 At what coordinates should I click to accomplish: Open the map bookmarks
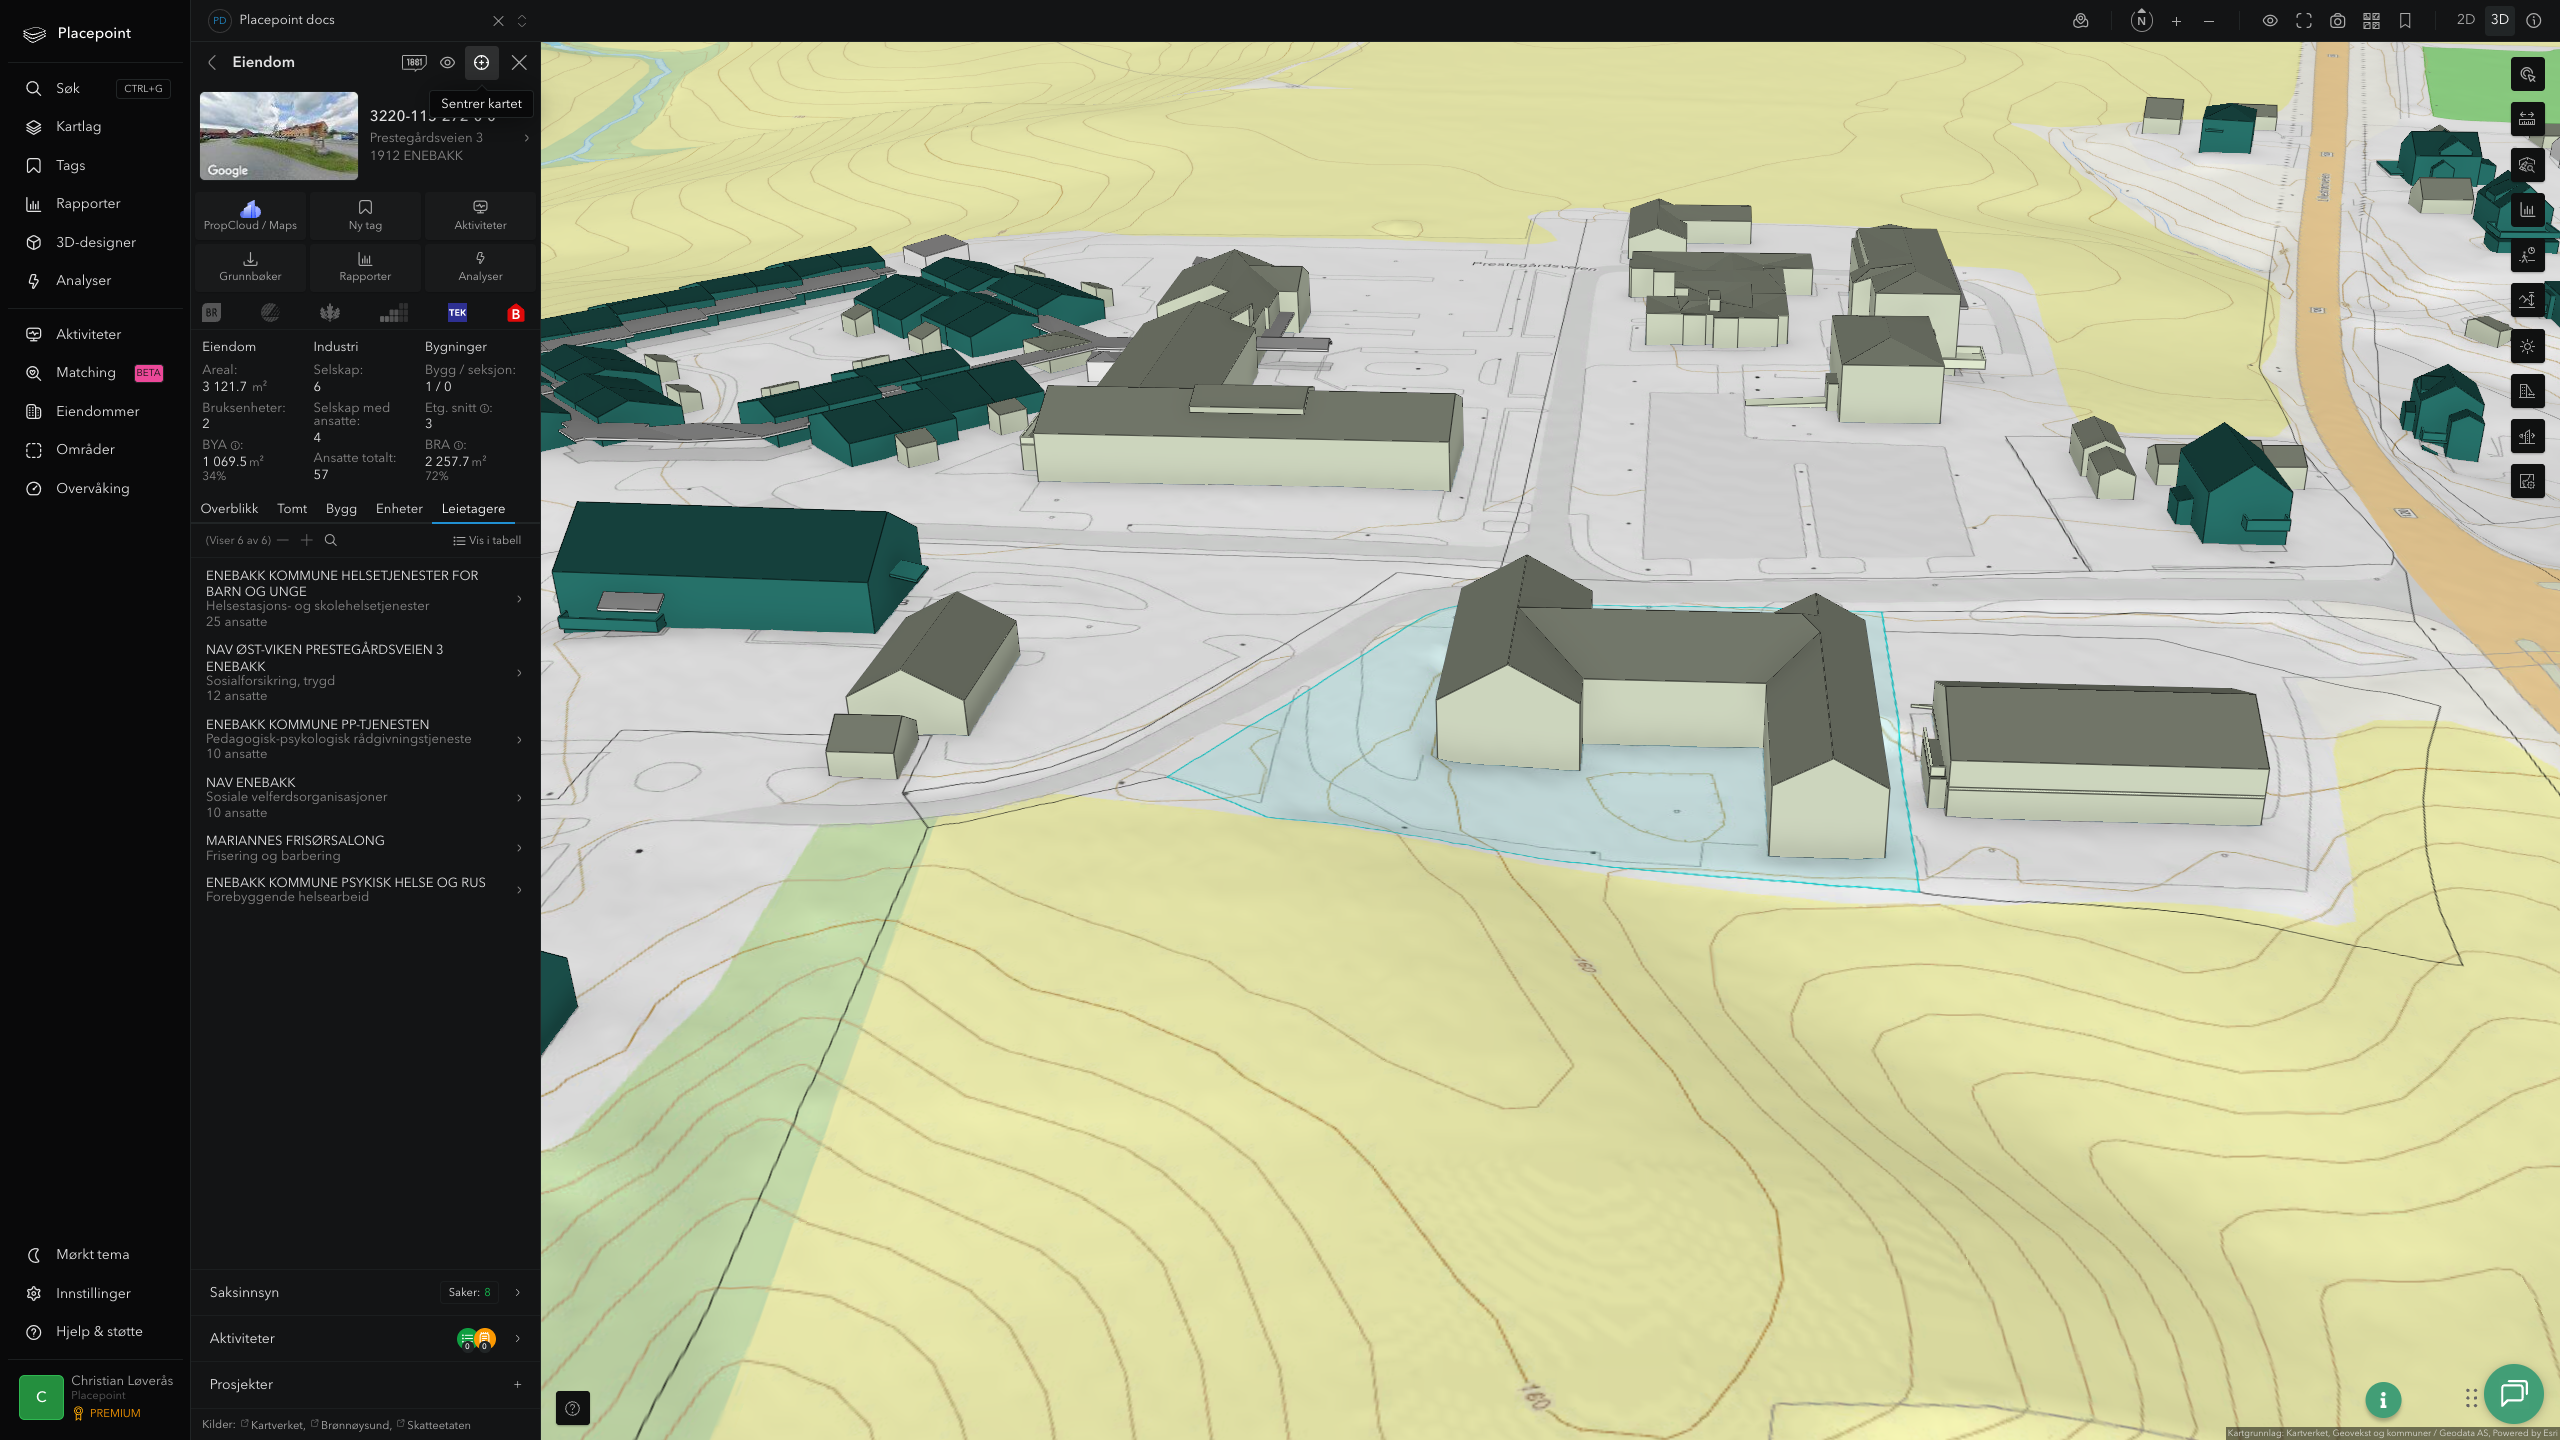coord(2406,21)
